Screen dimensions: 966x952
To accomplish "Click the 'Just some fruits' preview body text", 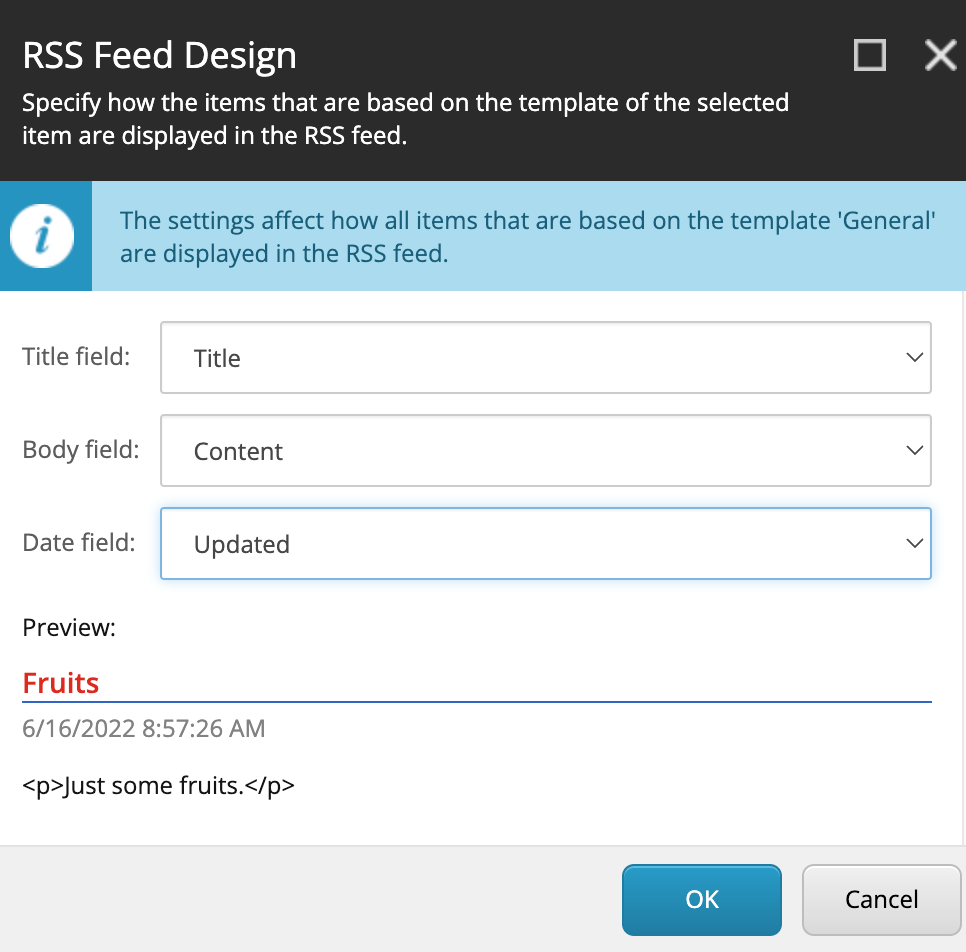I will (159, 785).
